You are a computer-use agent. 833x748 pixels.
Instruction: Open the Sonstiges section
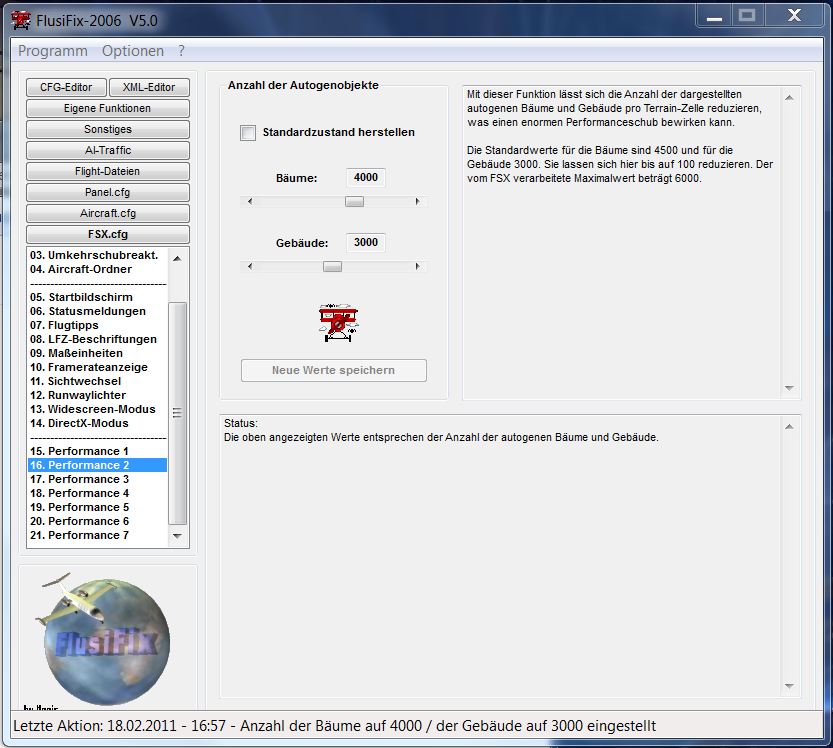pos(108,129)
